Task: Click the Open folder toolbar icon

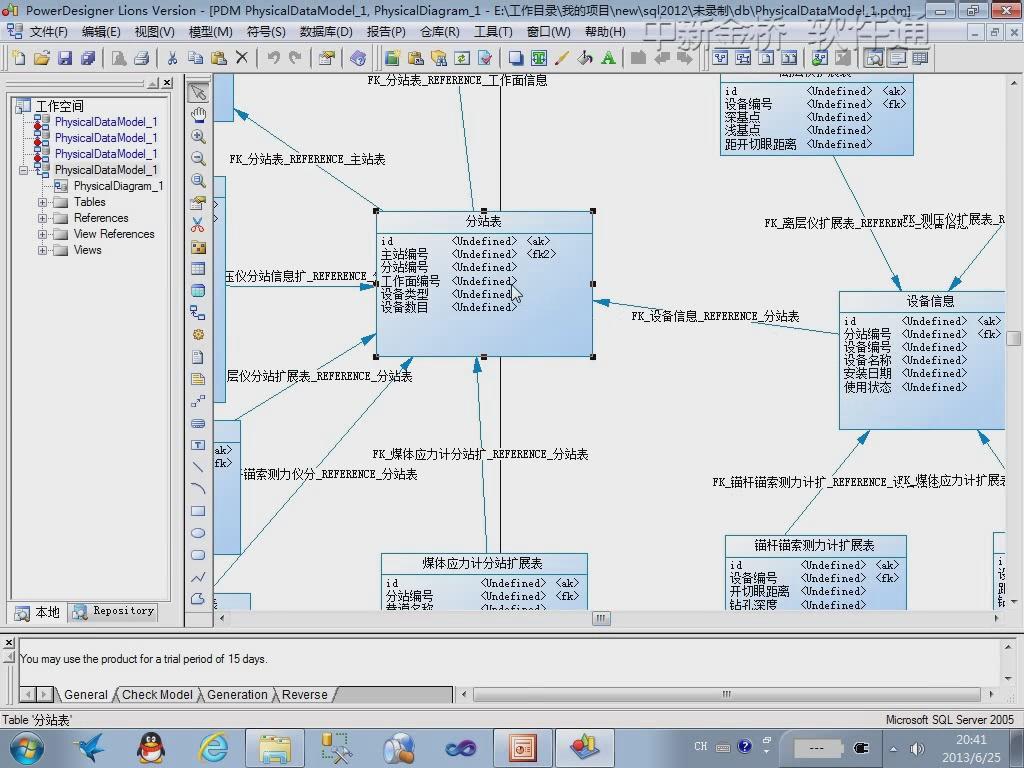Action: (42, 58)
